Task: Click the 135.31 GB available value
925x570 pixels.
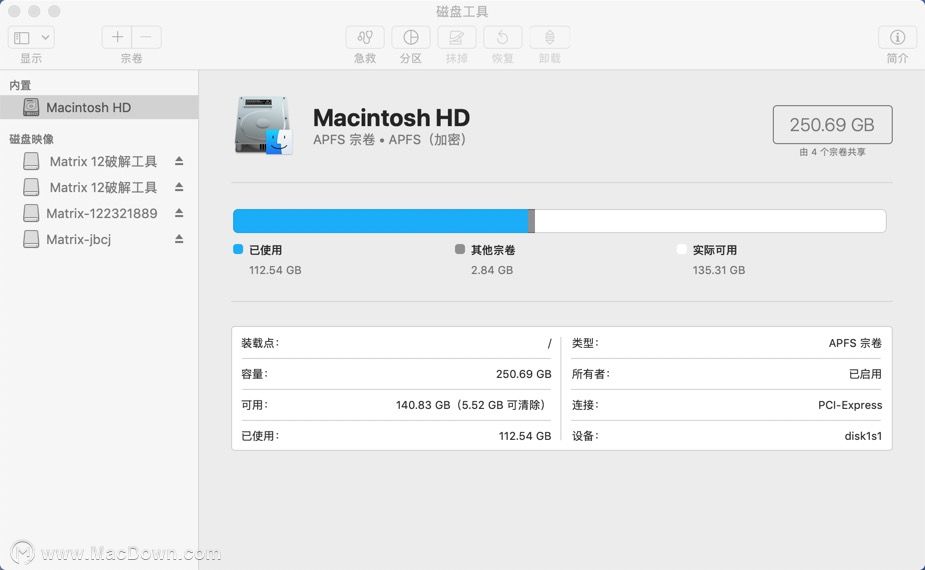Action: (719, 270)
